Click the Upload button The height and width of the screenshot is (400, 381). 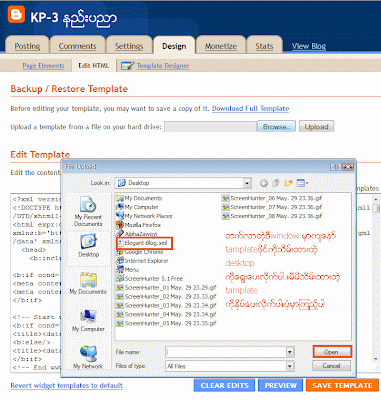coord(316,127)
